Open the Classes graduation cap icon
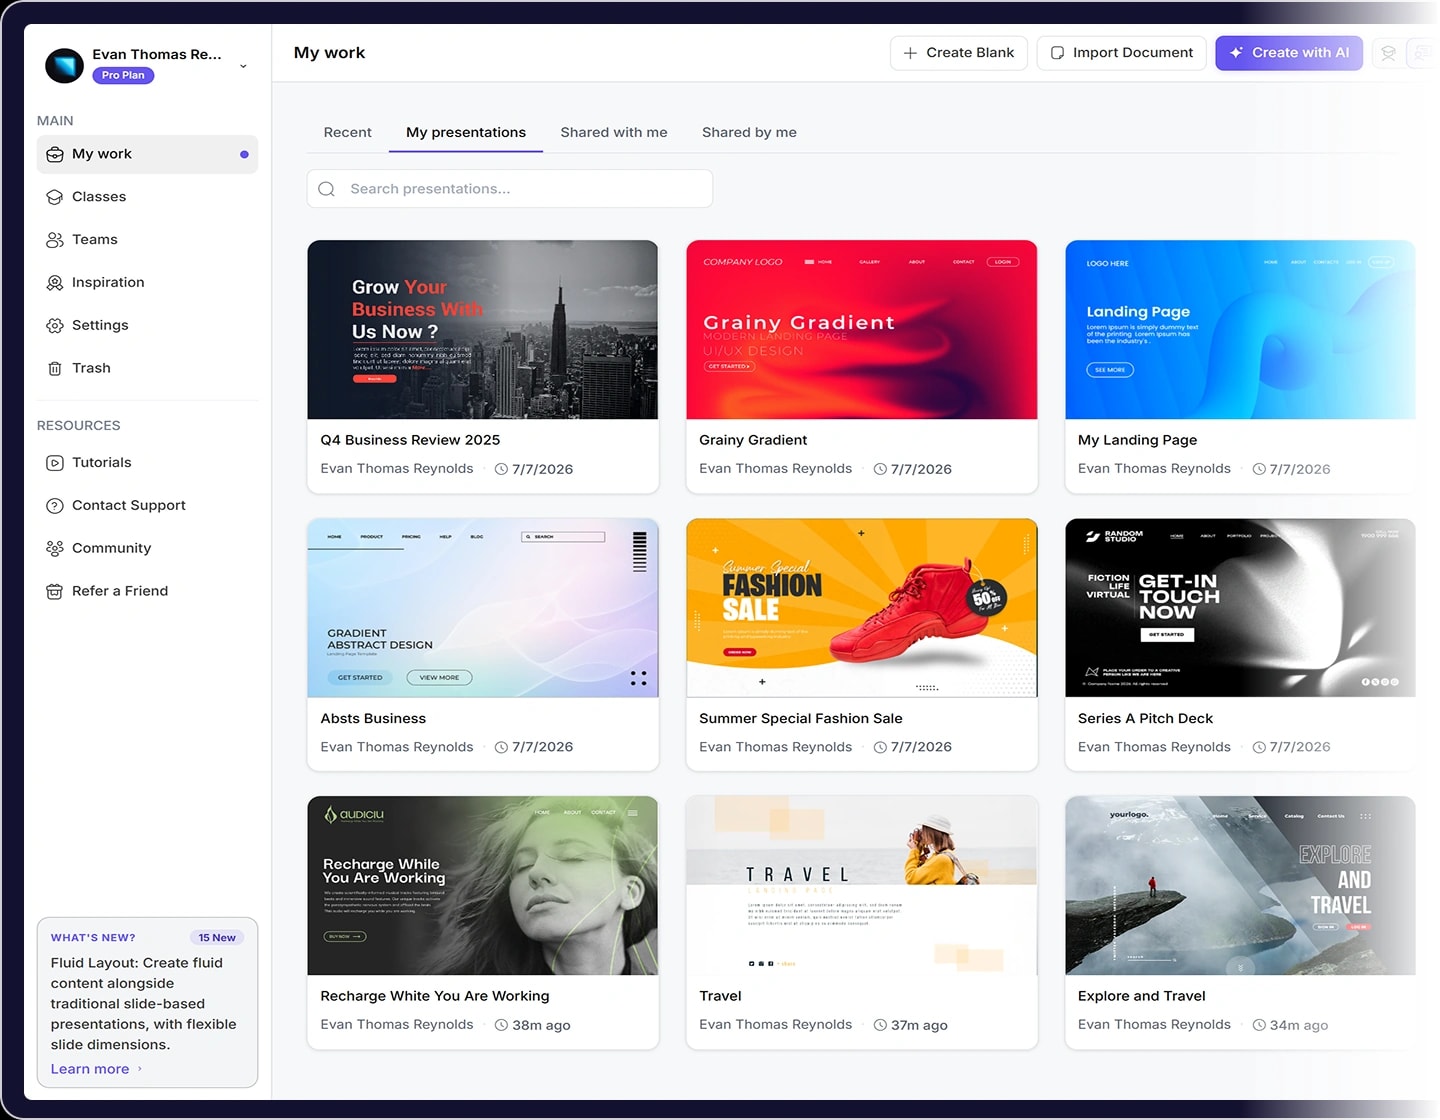This screenshot has height=1120, width=1440. coord(55,197)
